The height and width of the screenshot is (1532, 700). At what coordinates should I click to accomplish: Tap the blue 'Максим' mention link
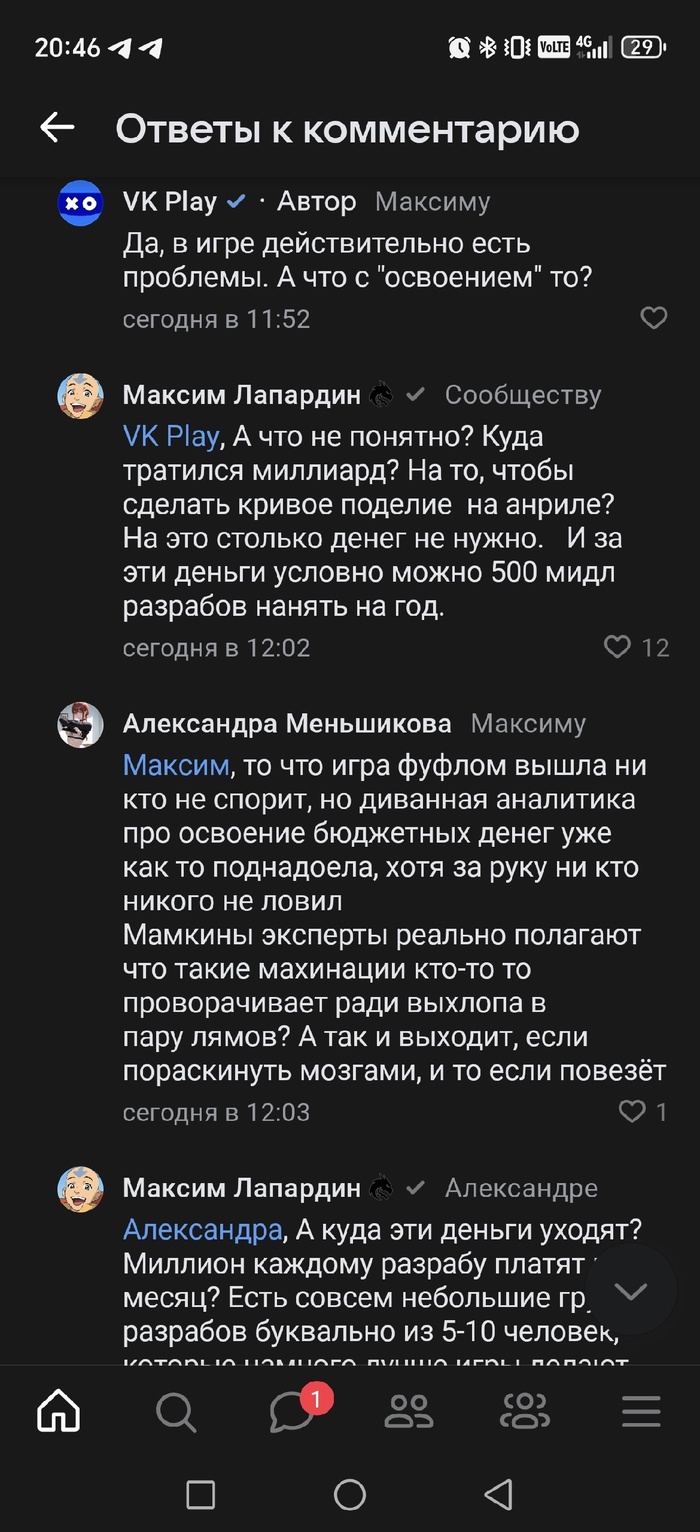[176, 765]
